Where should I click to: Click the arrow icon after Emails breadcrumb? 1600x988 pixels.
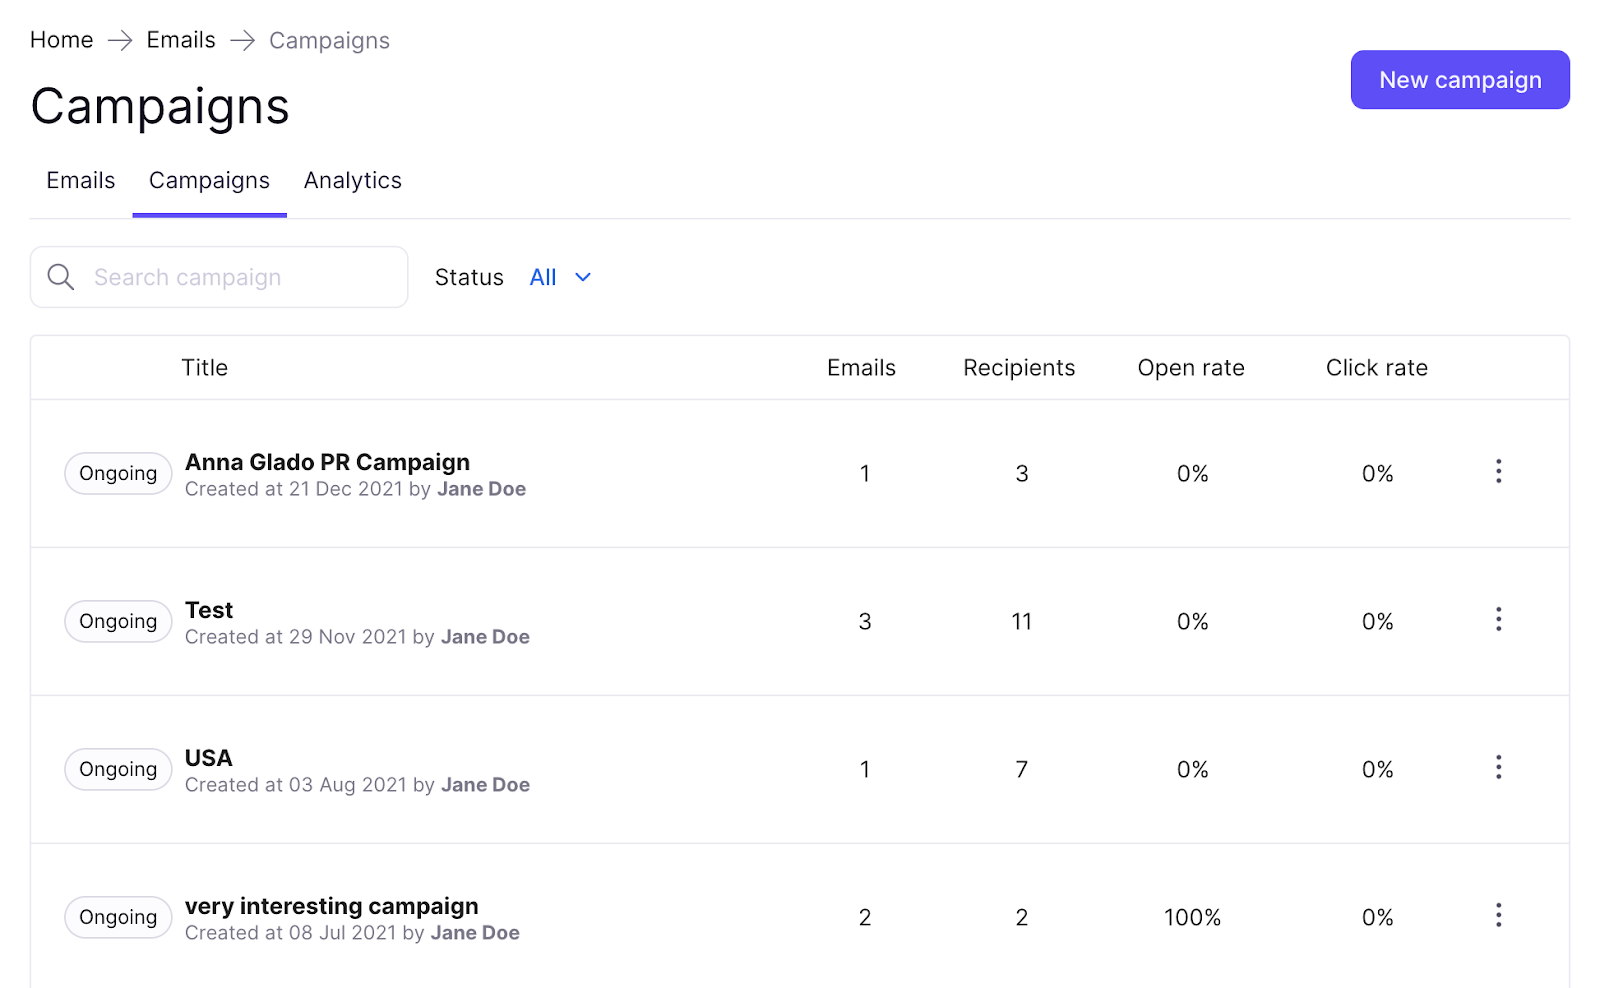[x=241, y=40]
